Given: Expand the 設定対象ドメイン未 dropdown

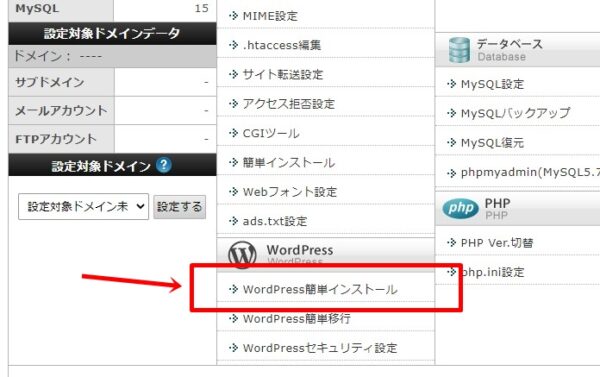Looking at the screenshot, I should (83, 207).
